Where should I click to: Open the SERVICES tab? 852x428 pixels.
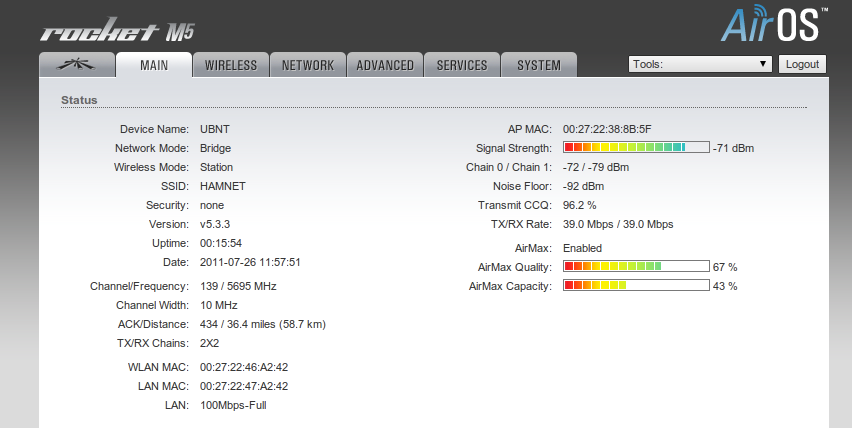[x=462, y=65]
